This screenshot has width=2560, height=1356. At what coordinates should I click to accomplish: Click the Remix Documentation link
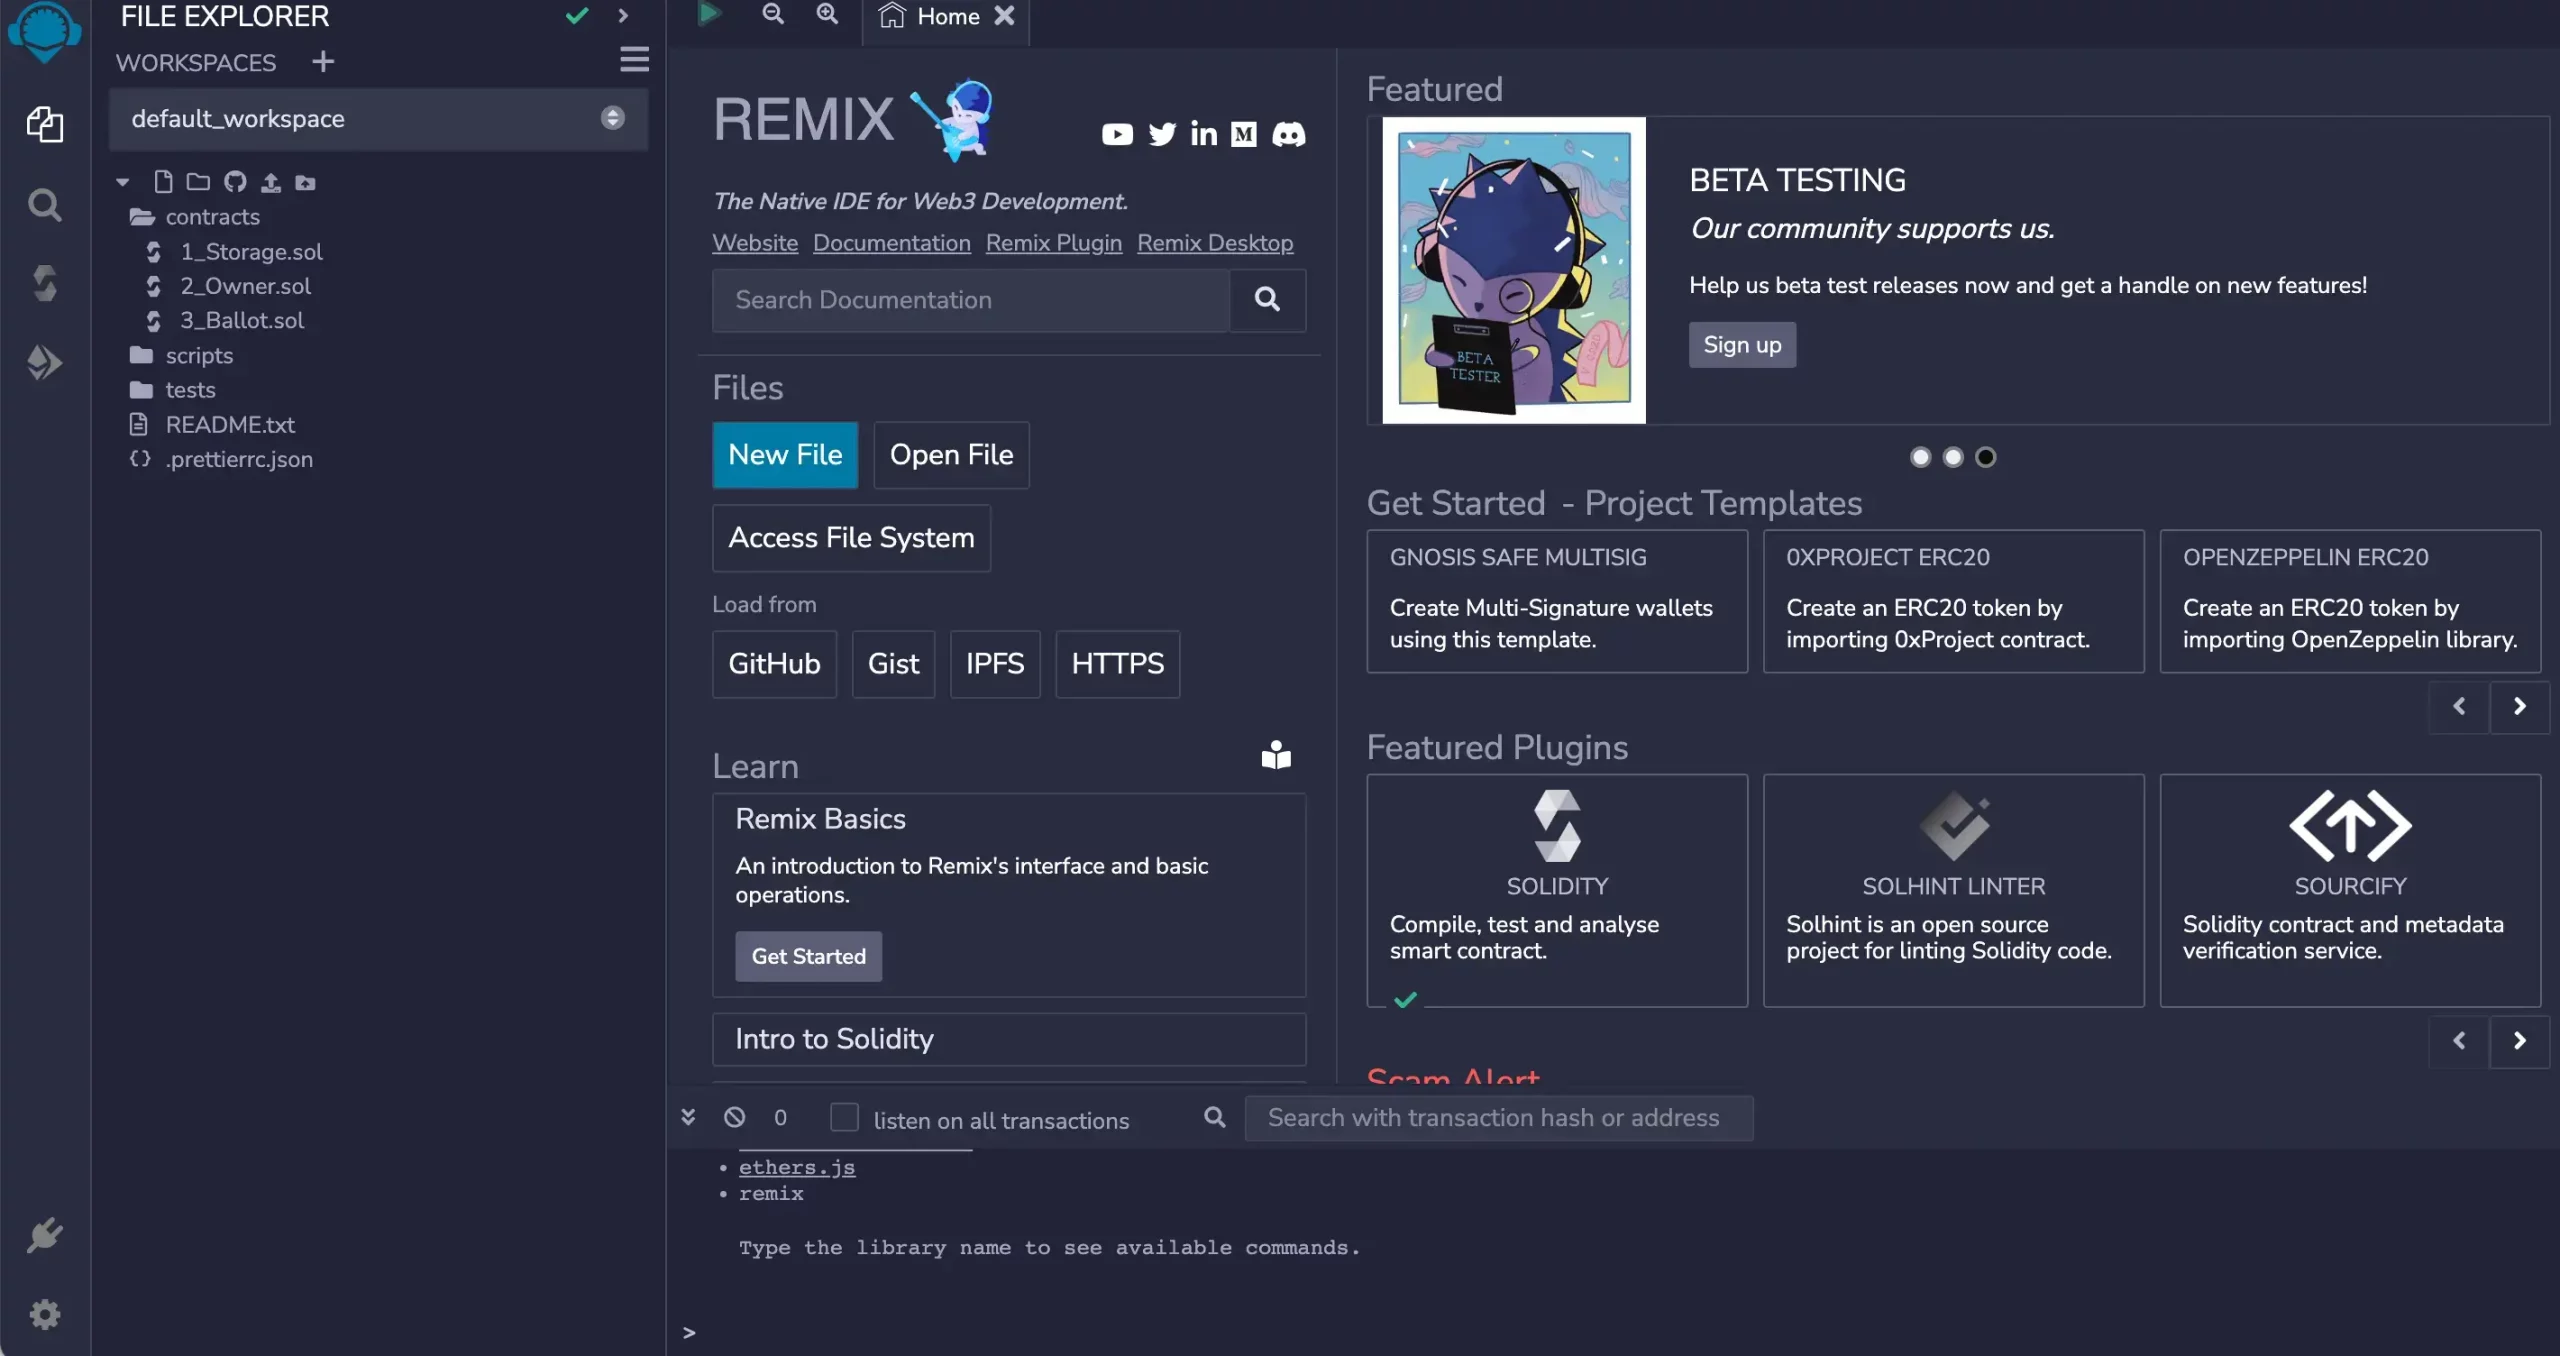pos(892,242)
